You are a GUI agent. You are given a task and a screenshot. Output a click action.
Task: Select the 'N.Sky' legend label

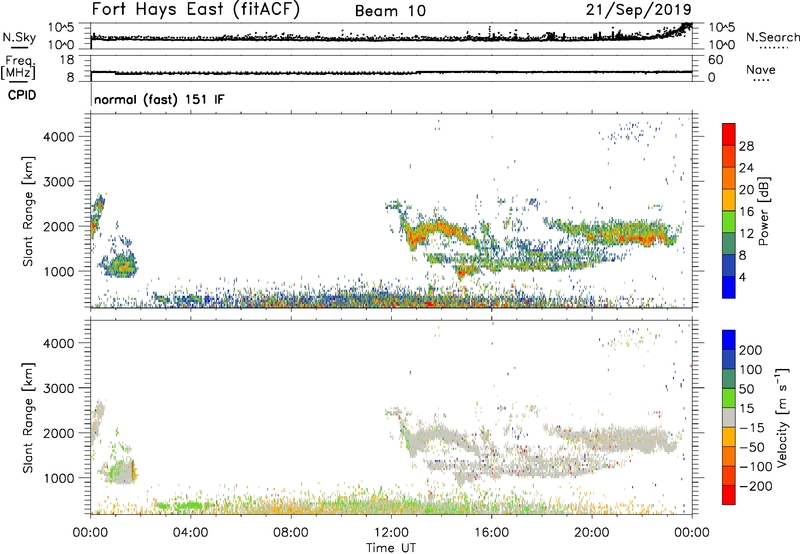[x=19, y=37]
